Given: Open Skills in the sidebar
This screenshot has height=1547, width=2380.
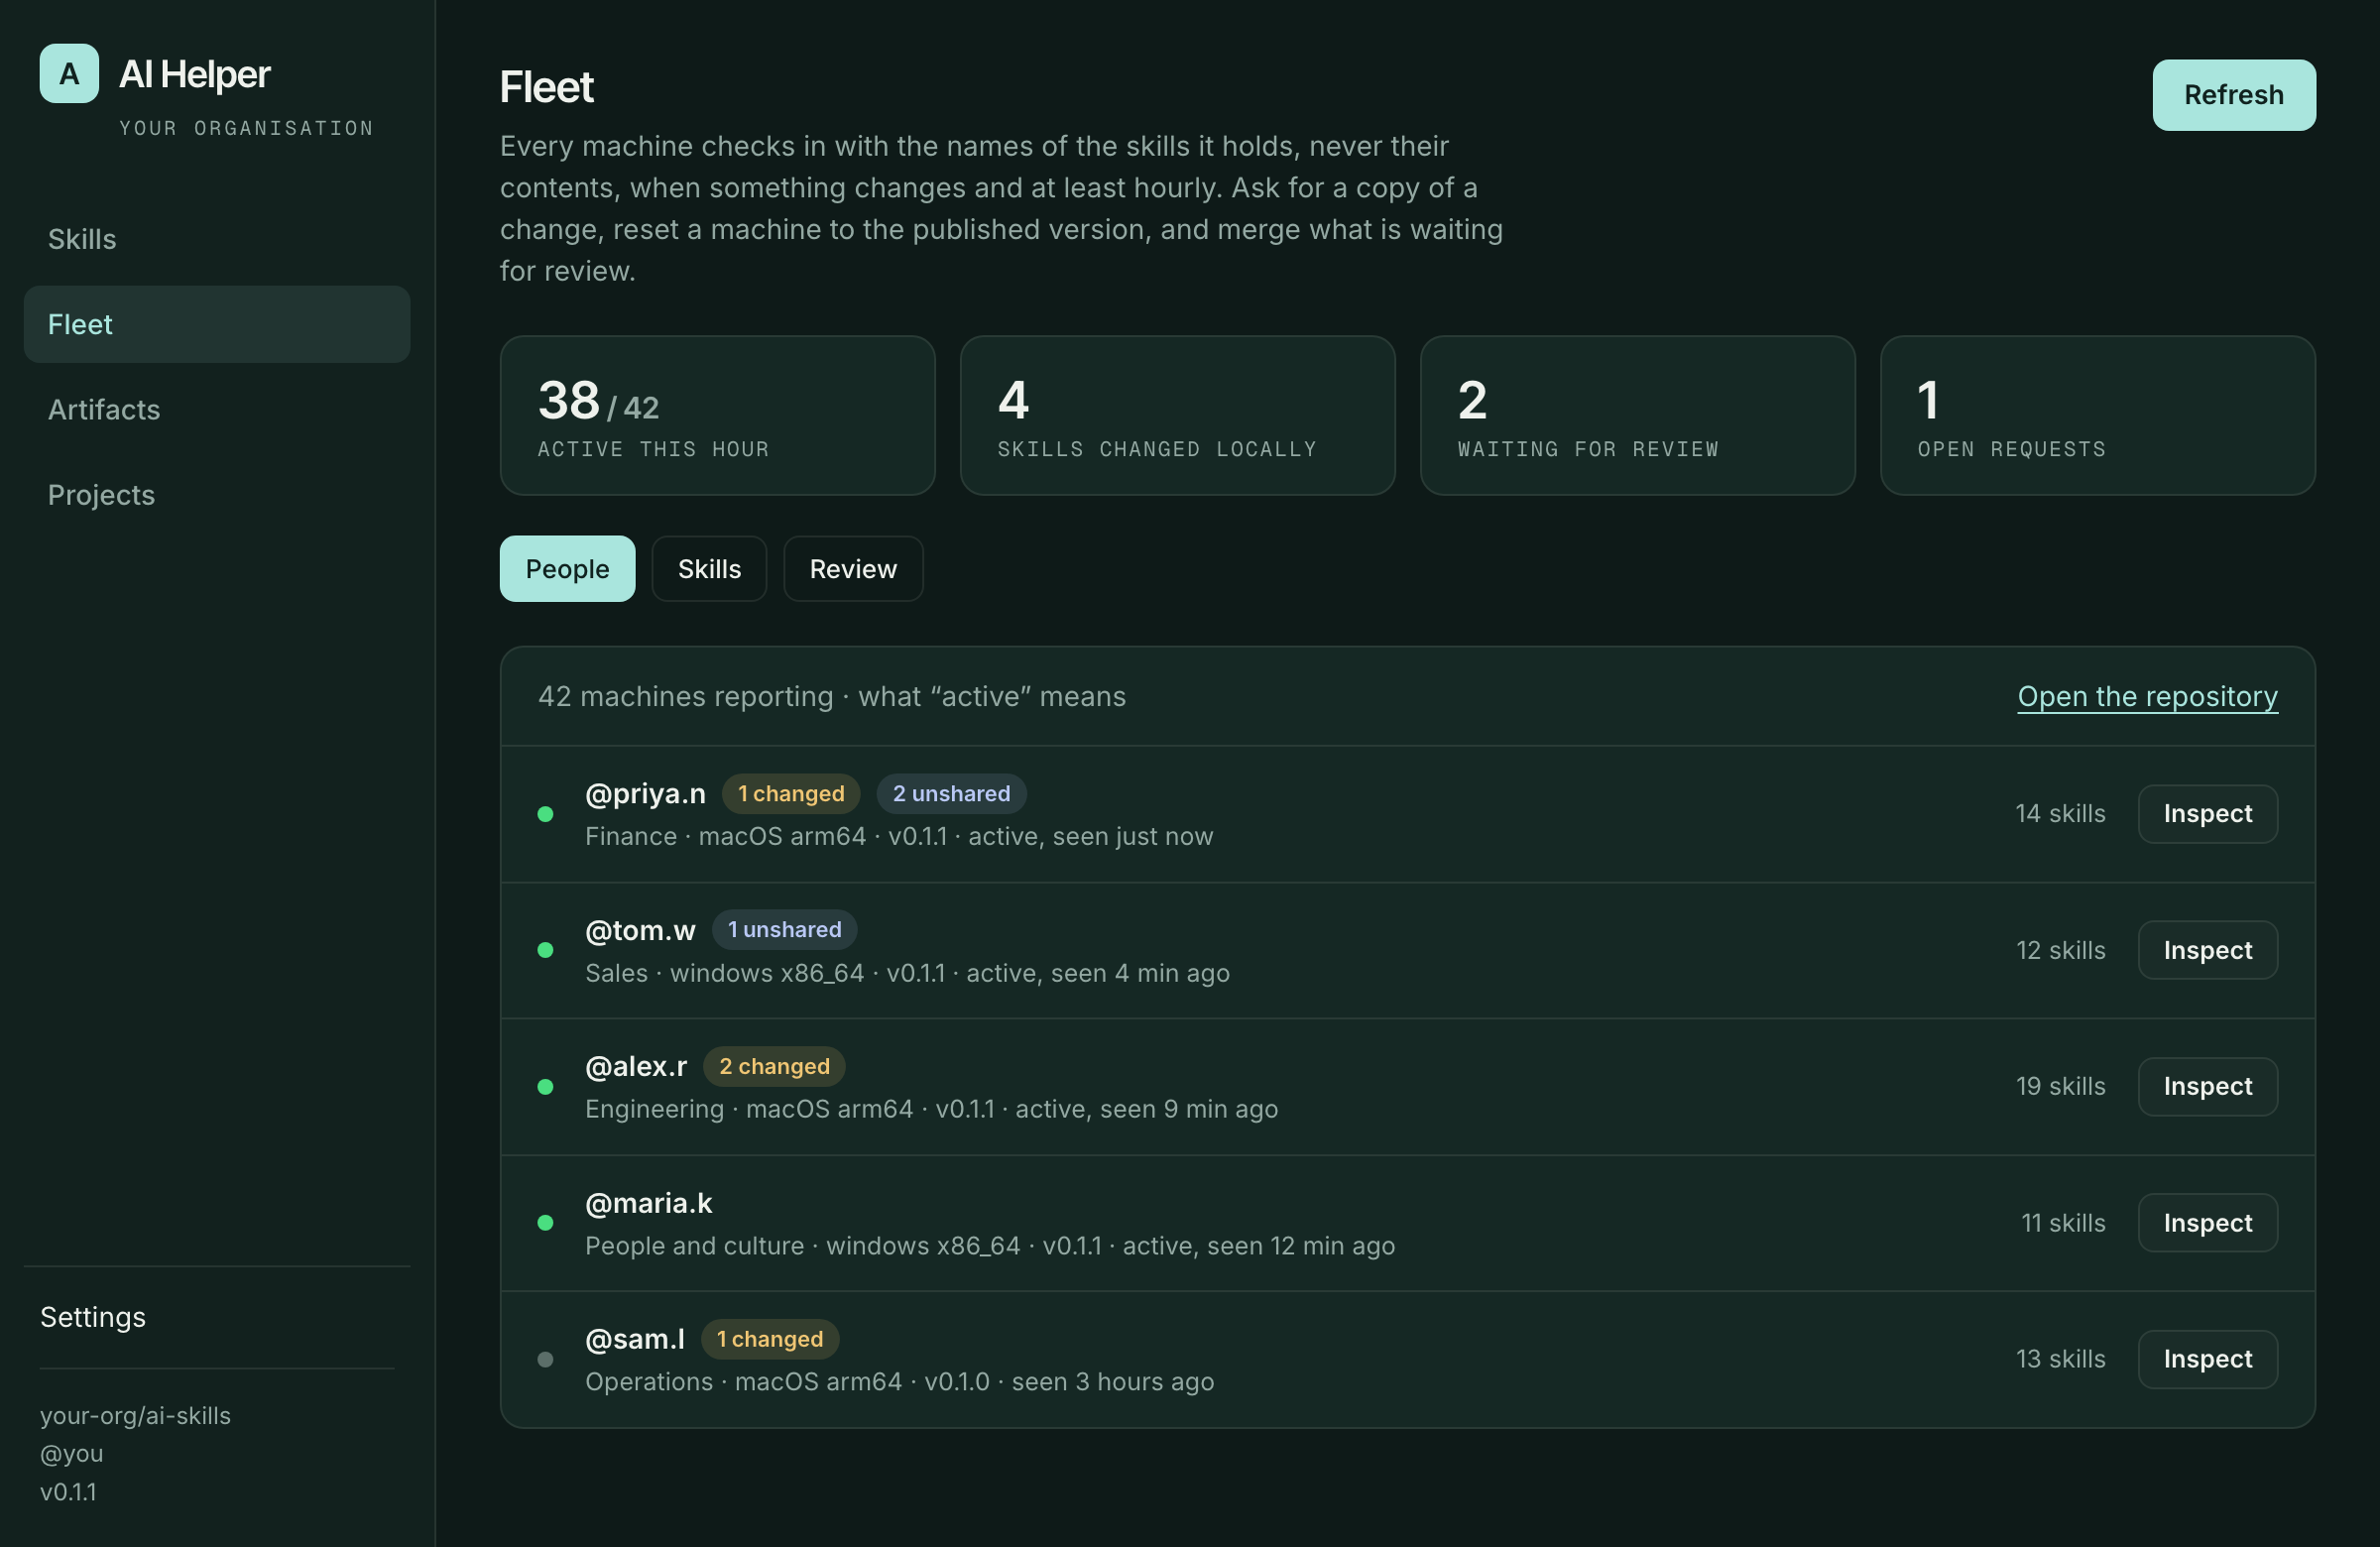Looking at the screenshot, I should coord(217,239).
